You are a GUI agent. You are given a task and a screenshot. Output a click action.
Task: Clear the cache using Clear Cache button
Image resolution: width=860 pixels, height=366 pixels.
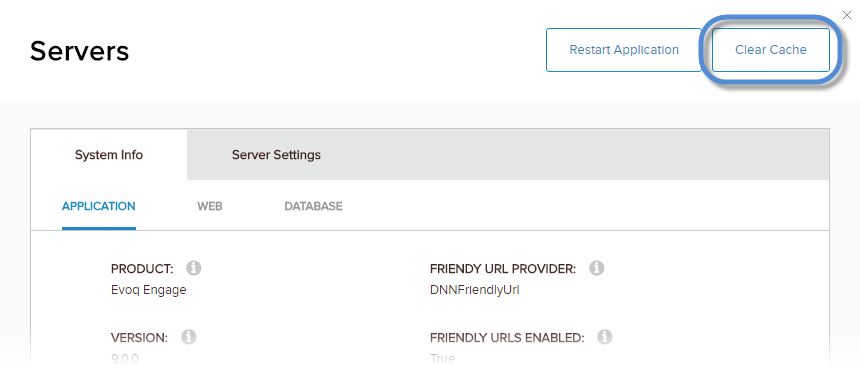pos(771,50)
